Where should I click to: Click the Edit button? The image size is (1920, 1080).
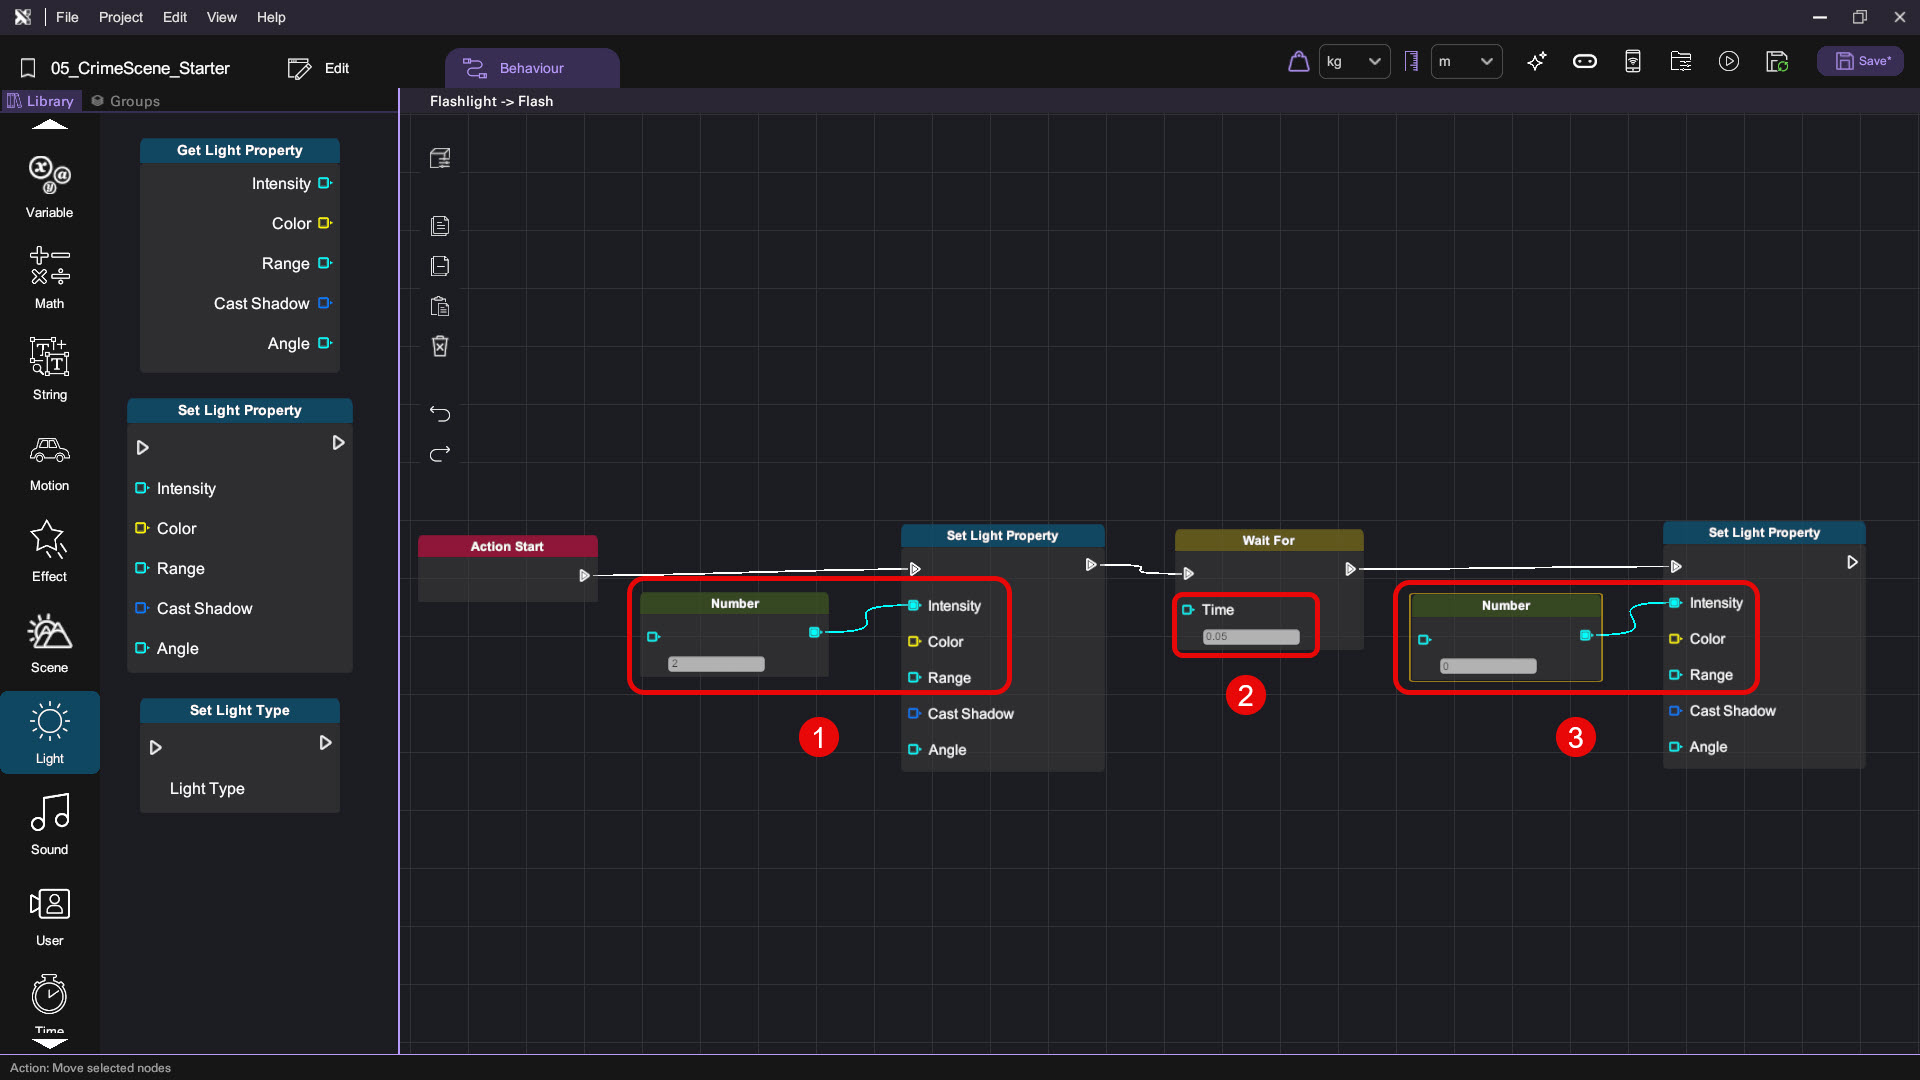click(319, 68)
